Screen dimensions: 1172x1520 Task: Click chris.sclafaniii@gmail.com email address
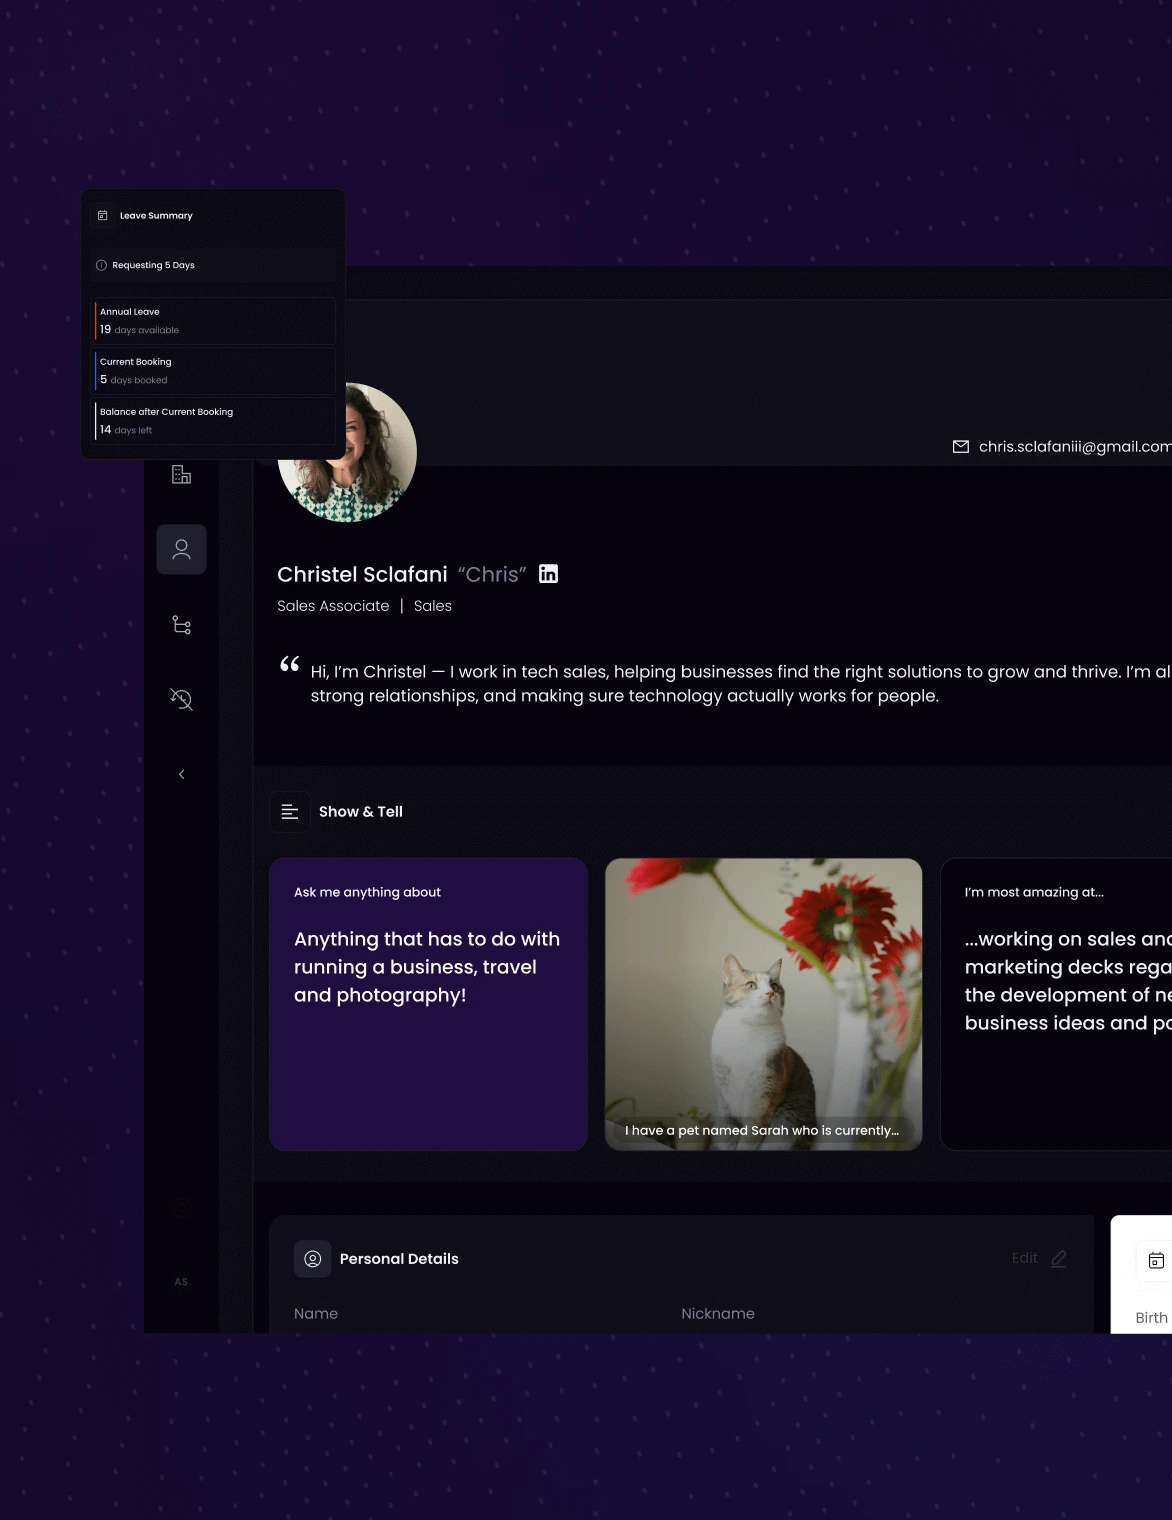point(1075,447)
